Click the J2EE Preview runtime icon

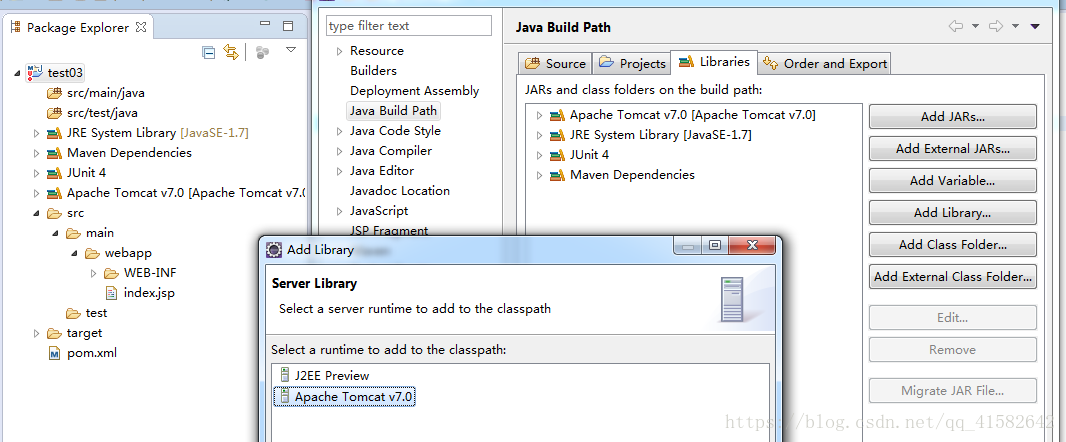tap(285, 376)
